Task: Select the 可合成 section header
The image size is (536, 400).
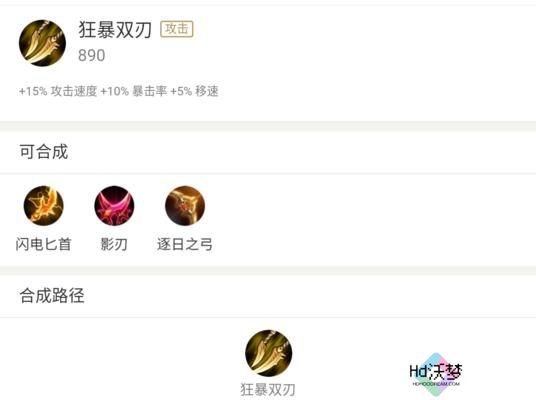Action: [x=44, y=152]
